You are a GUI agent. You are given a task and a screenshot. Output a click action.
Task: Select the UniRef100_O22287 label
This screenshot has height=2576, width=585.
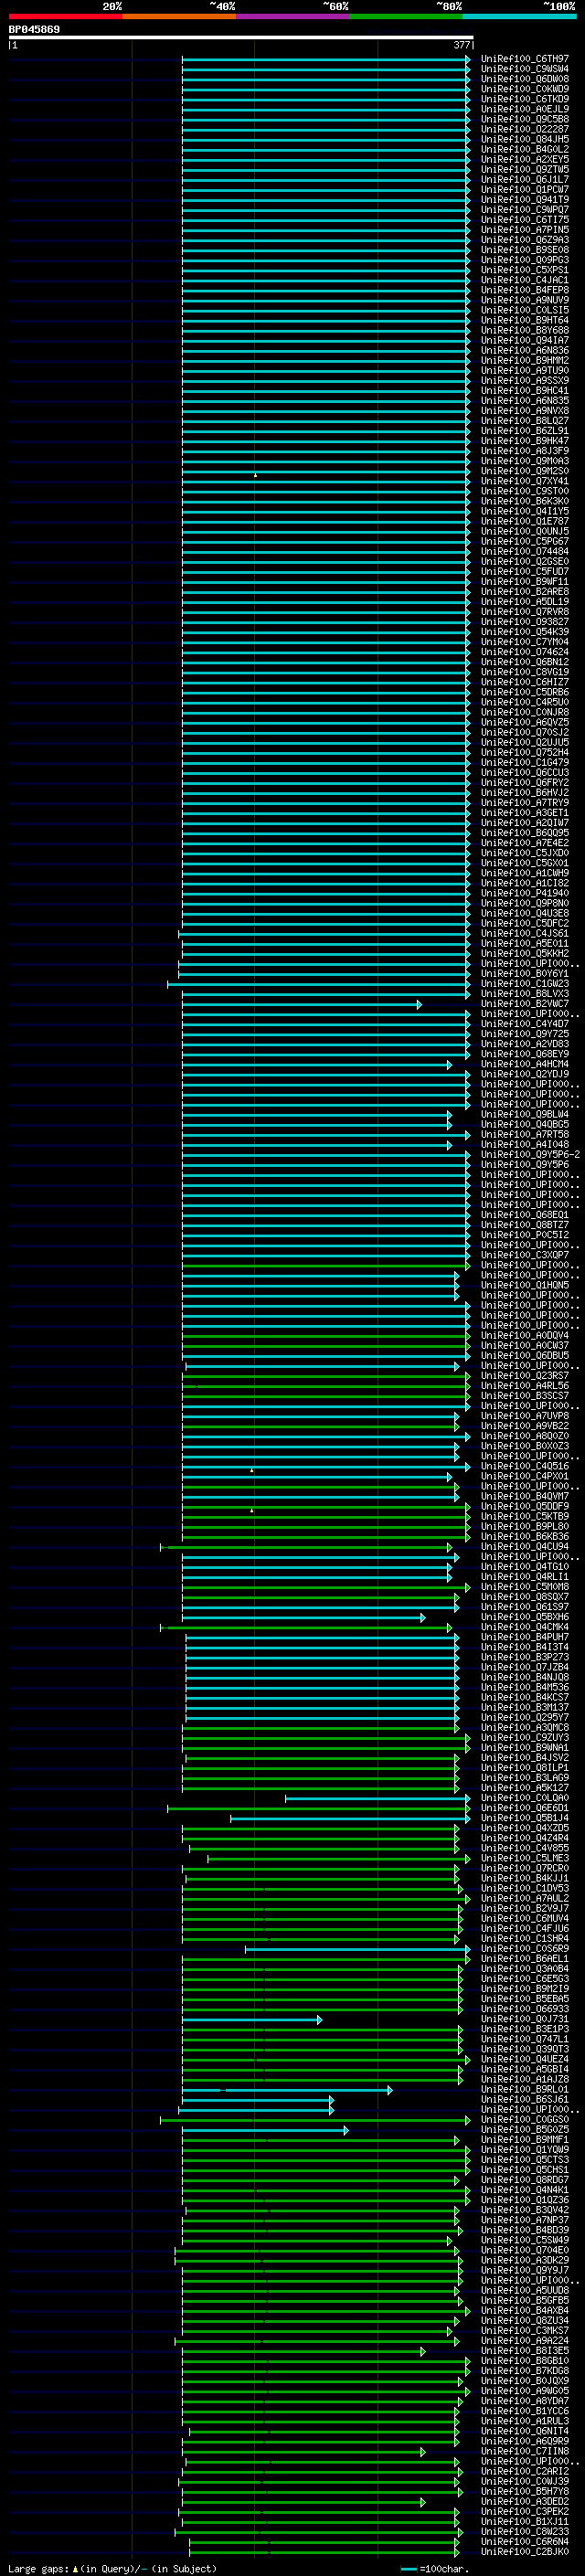(x=524, y=129)
